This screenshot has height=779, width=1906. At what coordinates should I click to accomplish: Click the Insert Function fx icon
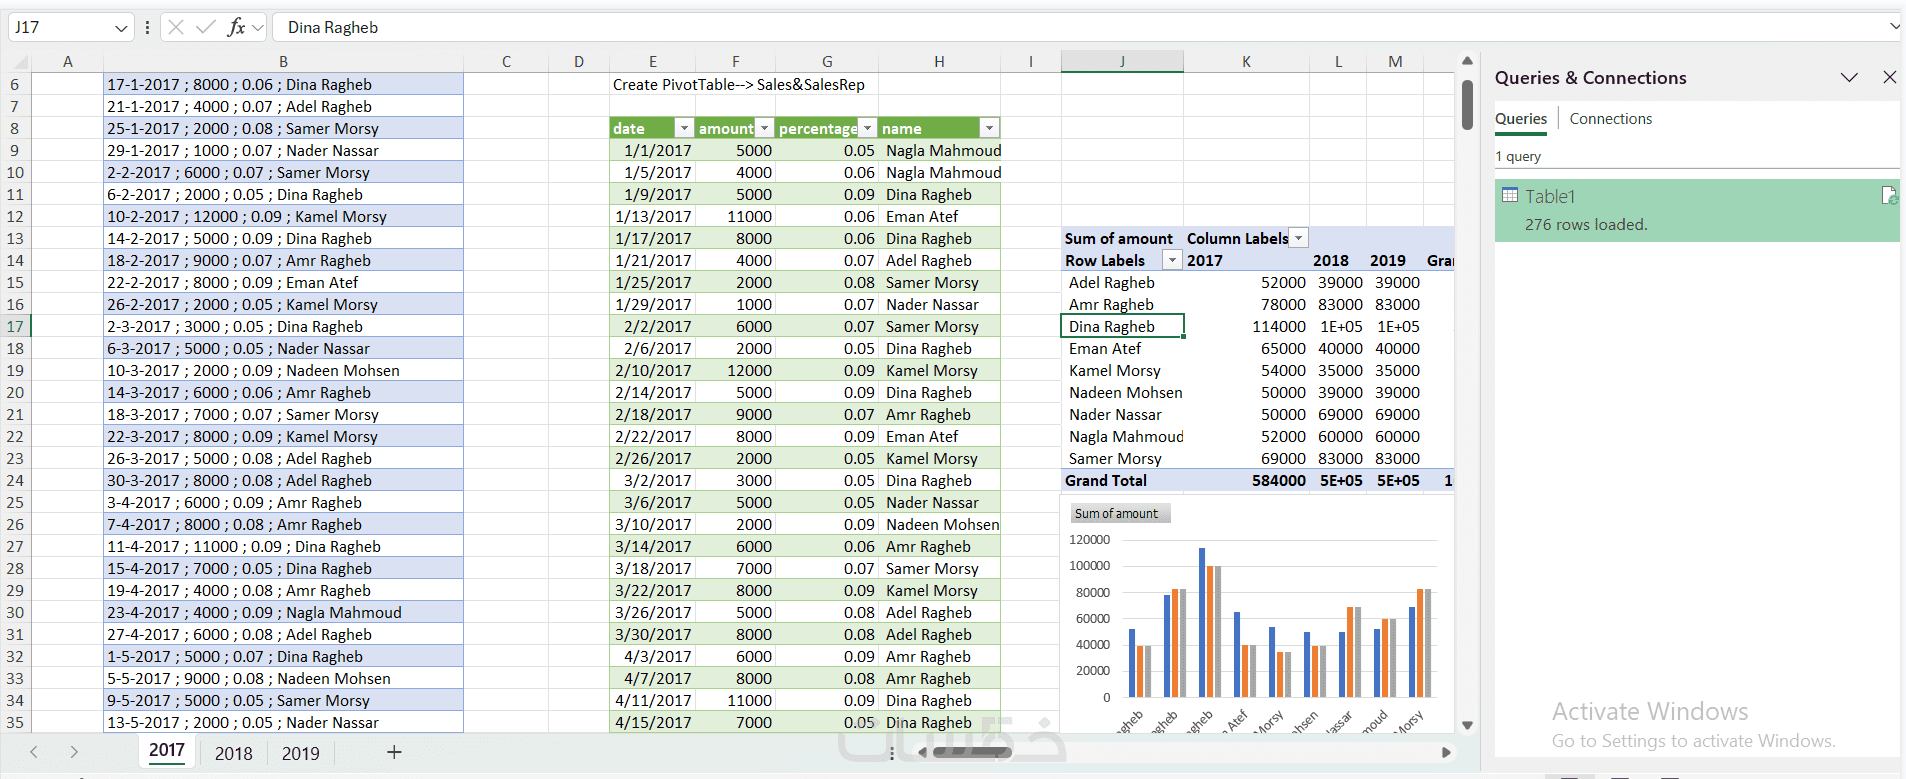point(236,27)
